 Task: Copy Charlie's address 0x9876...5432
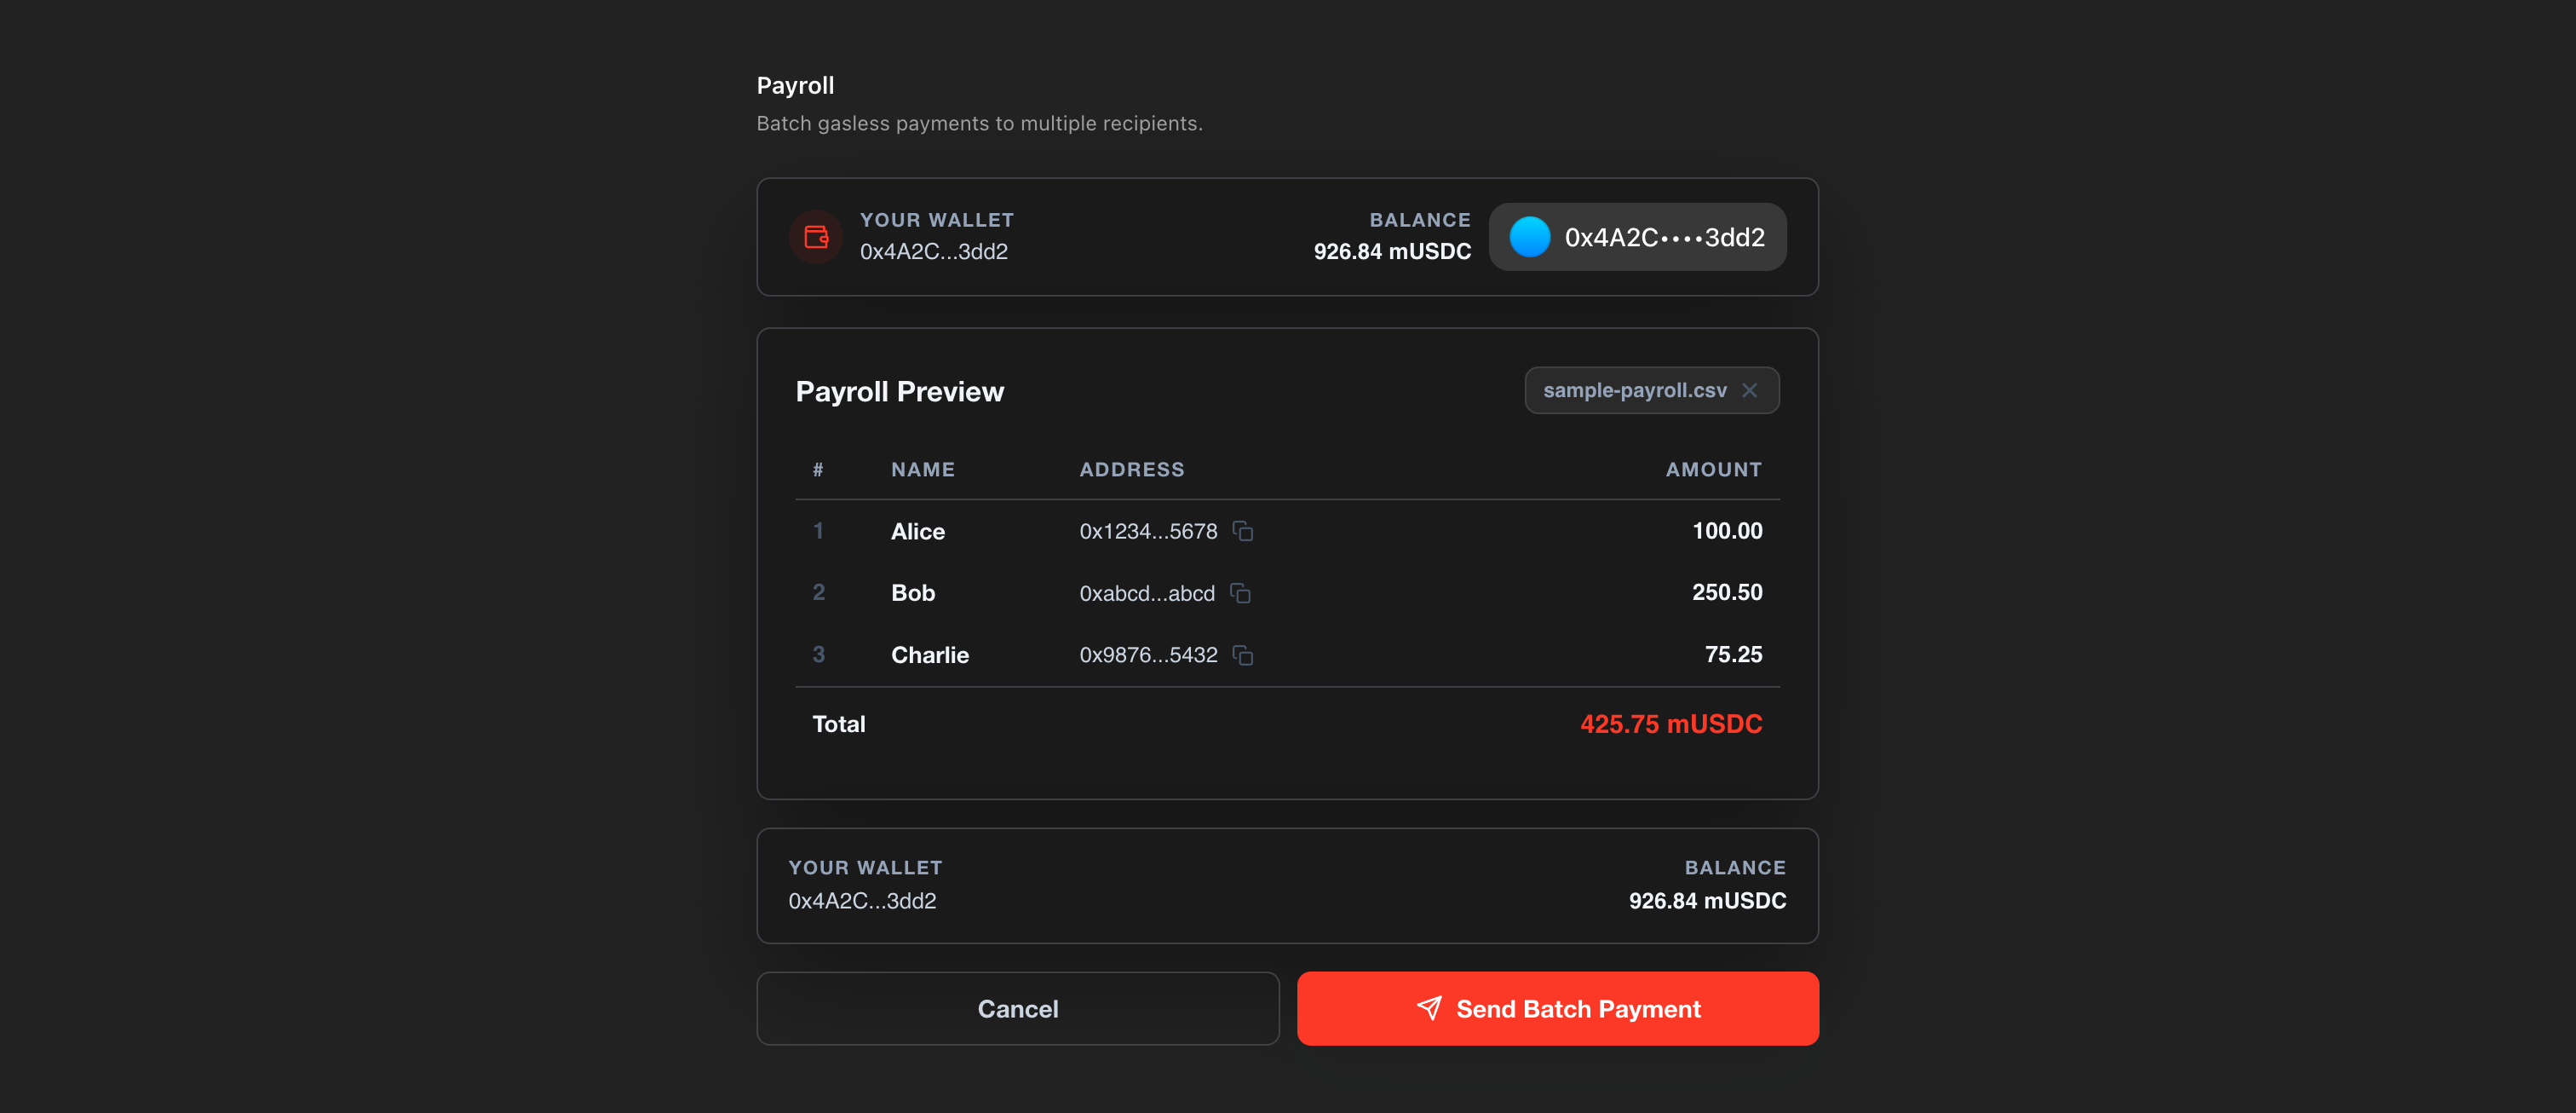tap(1243, 655)
